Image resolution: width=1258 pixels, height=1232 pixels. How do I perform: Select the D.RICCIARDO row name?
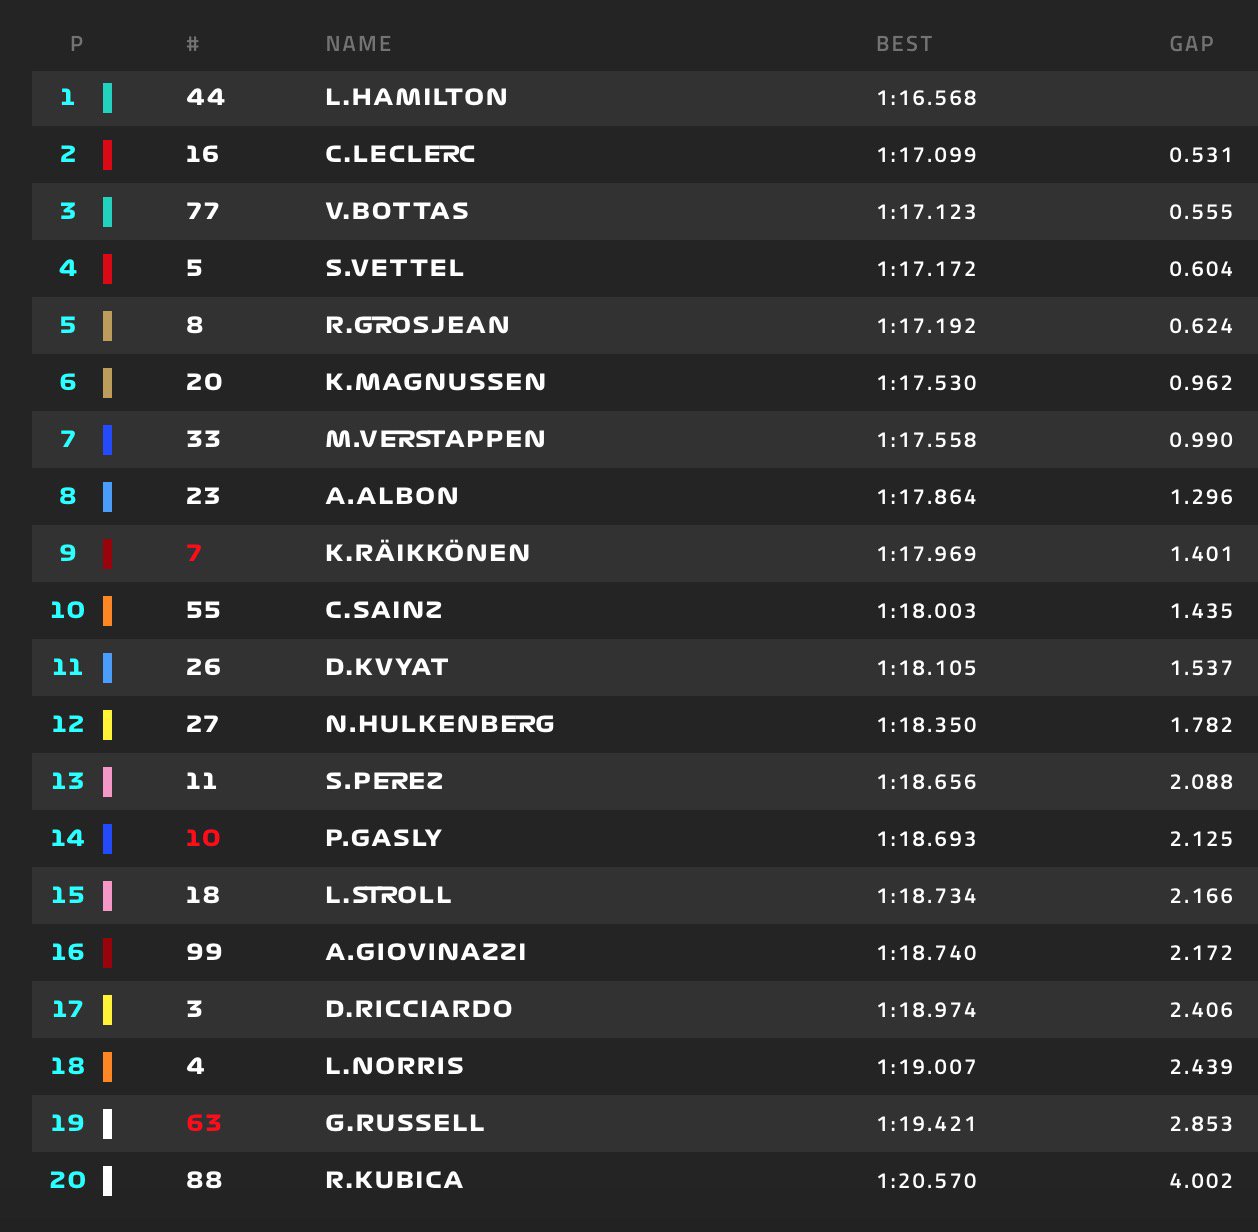coord(419,1009)
